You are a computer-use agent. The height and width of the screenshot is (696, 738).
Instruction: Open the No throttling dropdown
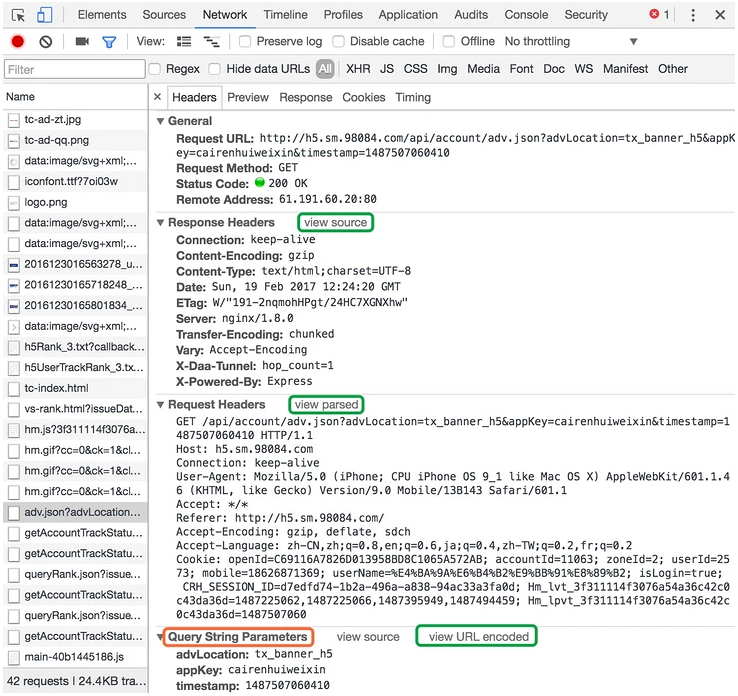point(571,42)
